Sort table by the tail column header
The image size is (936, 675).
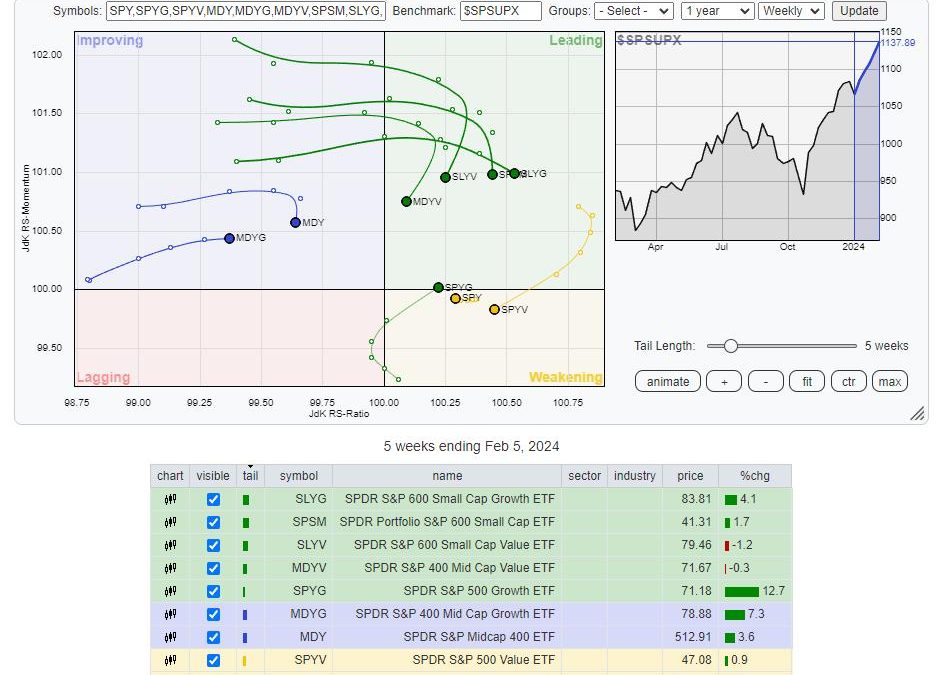(251, 476)
